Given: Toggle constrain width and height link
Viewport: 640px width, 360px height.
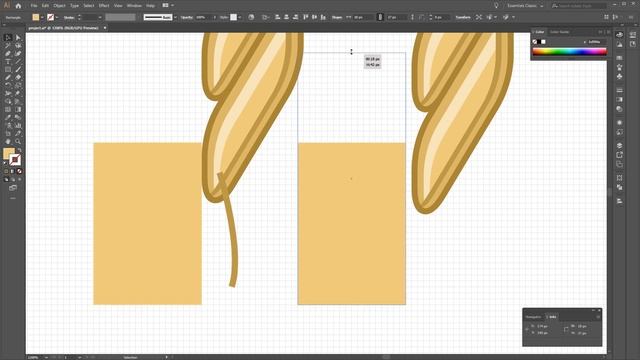Looking at the screenshot, I should point(380,17).
